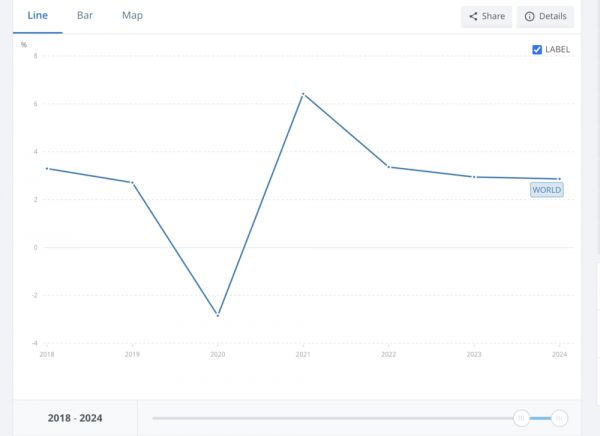Screen dimensions: 600x436
Task: Click the right year-range slider handle
Action: [560, 418]
